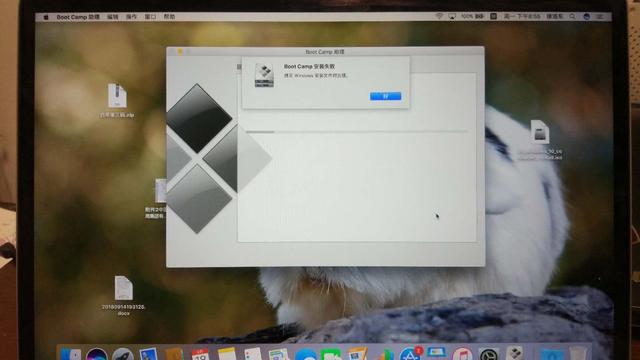Select the .zip file on the desktop
This screenshot has width=640, height=360.
click(x=117, y=100)
